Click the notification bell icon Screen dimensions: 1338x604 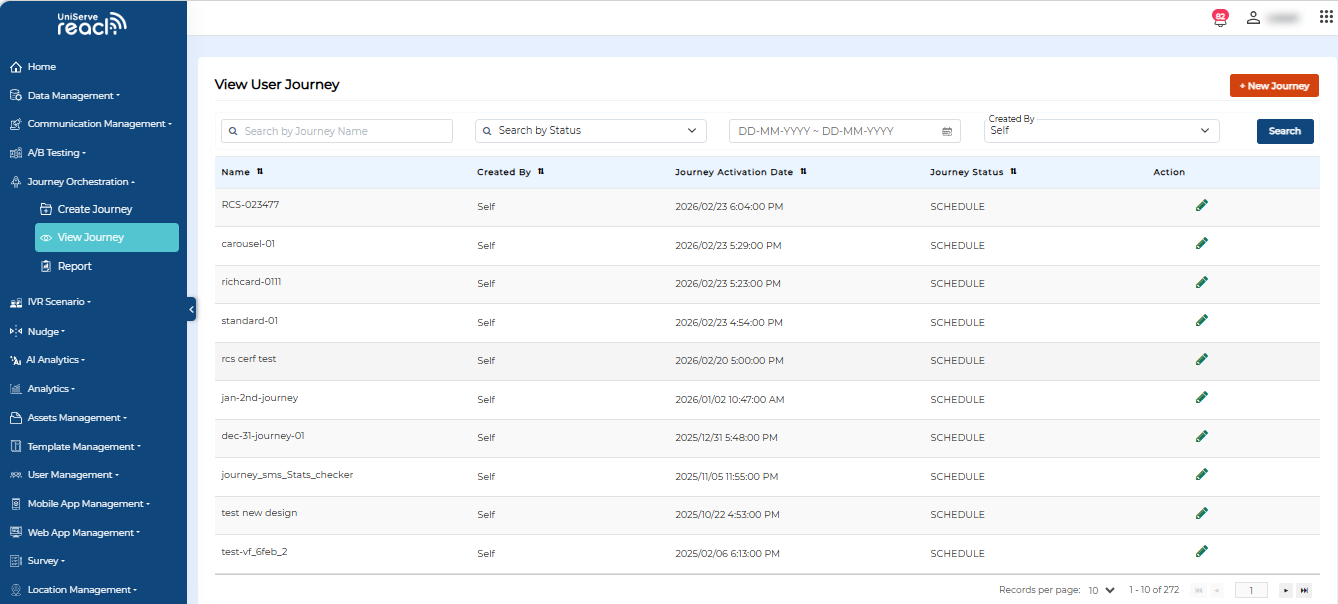tap(1219, 18)
